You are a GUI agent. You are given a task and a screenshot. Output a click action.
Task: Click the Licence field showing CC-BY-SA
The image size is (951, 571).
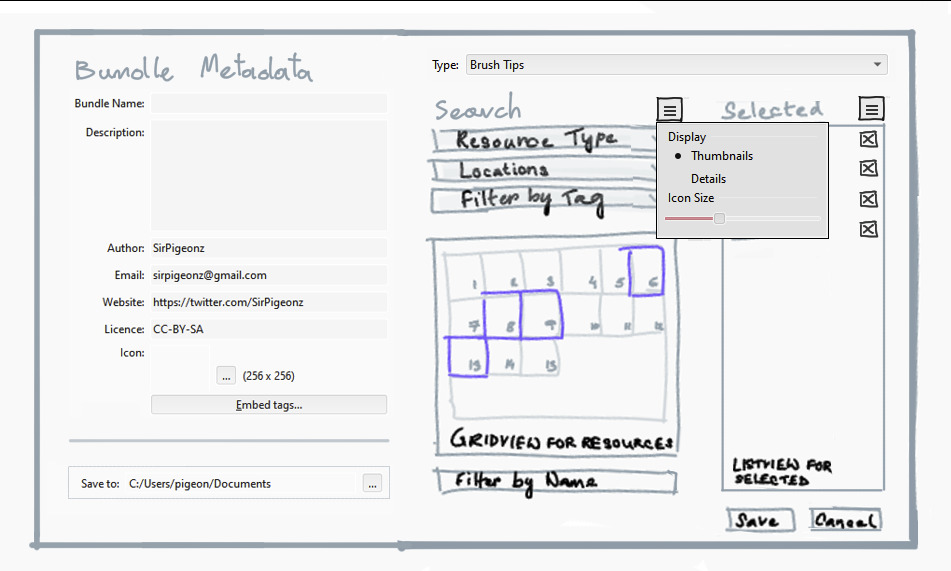click(x=269, y=329)
